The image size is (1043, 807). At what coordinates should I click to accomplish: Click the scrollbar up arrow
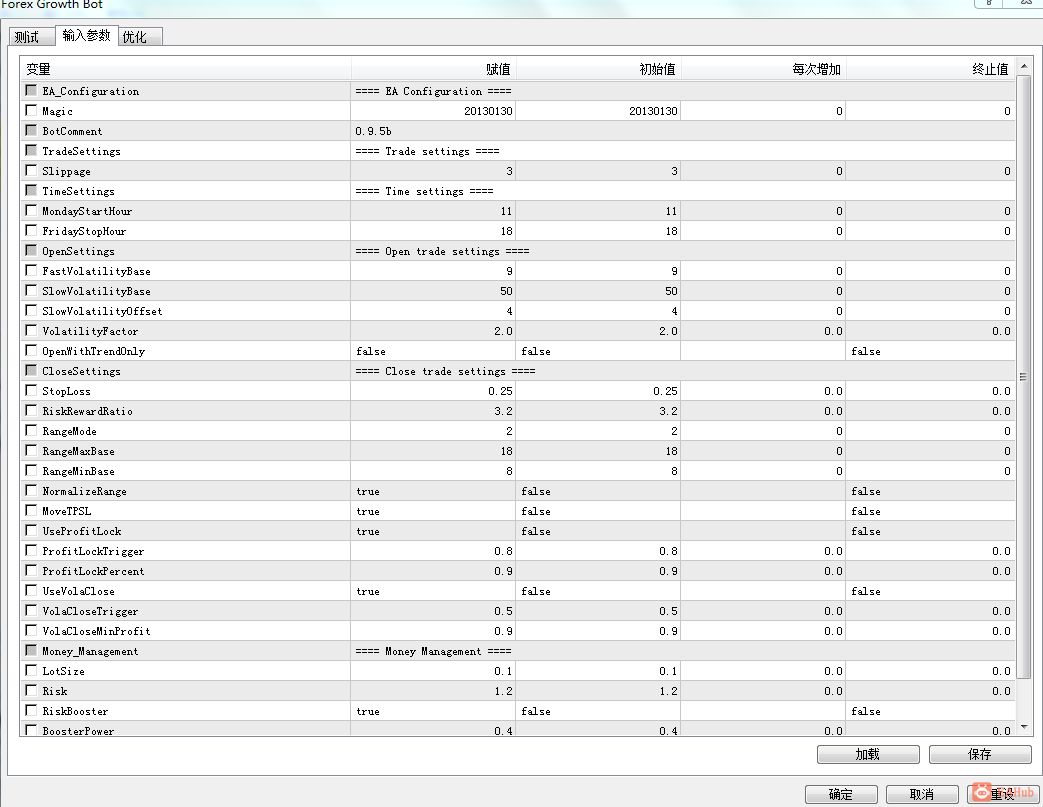tap(1024, 66)
